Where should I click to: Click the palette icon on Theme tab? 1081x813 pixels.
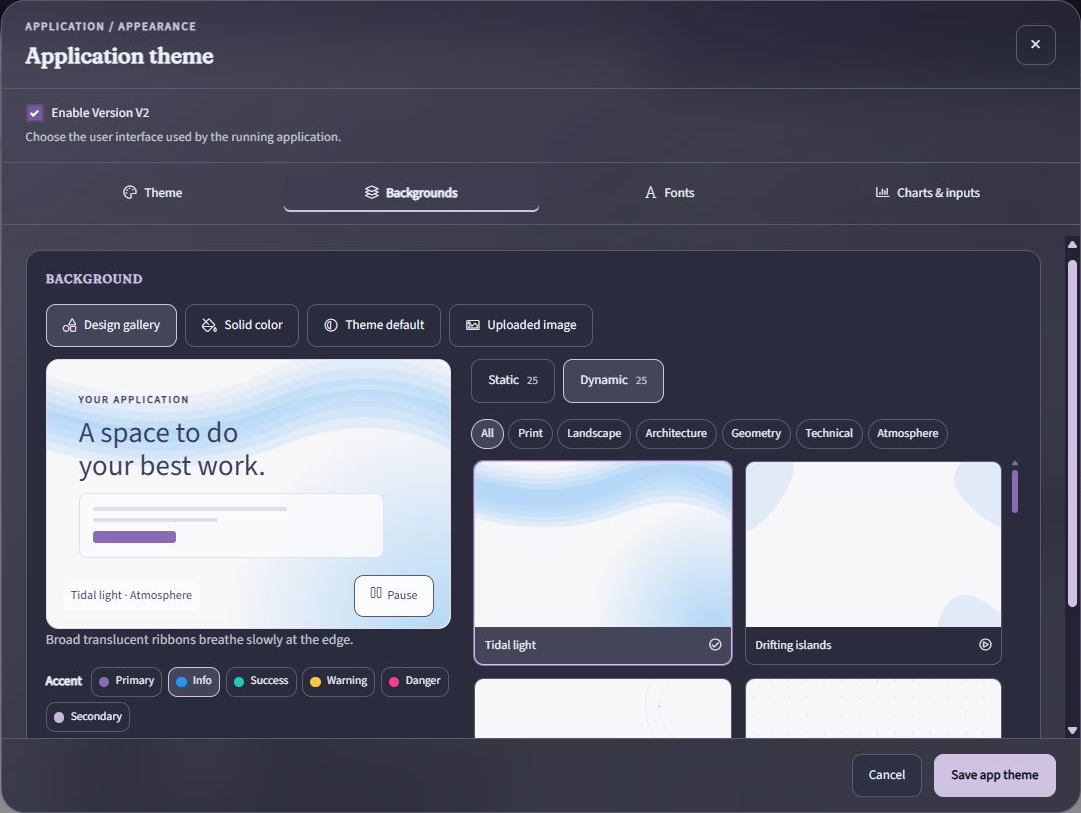(x=130, y=192)
